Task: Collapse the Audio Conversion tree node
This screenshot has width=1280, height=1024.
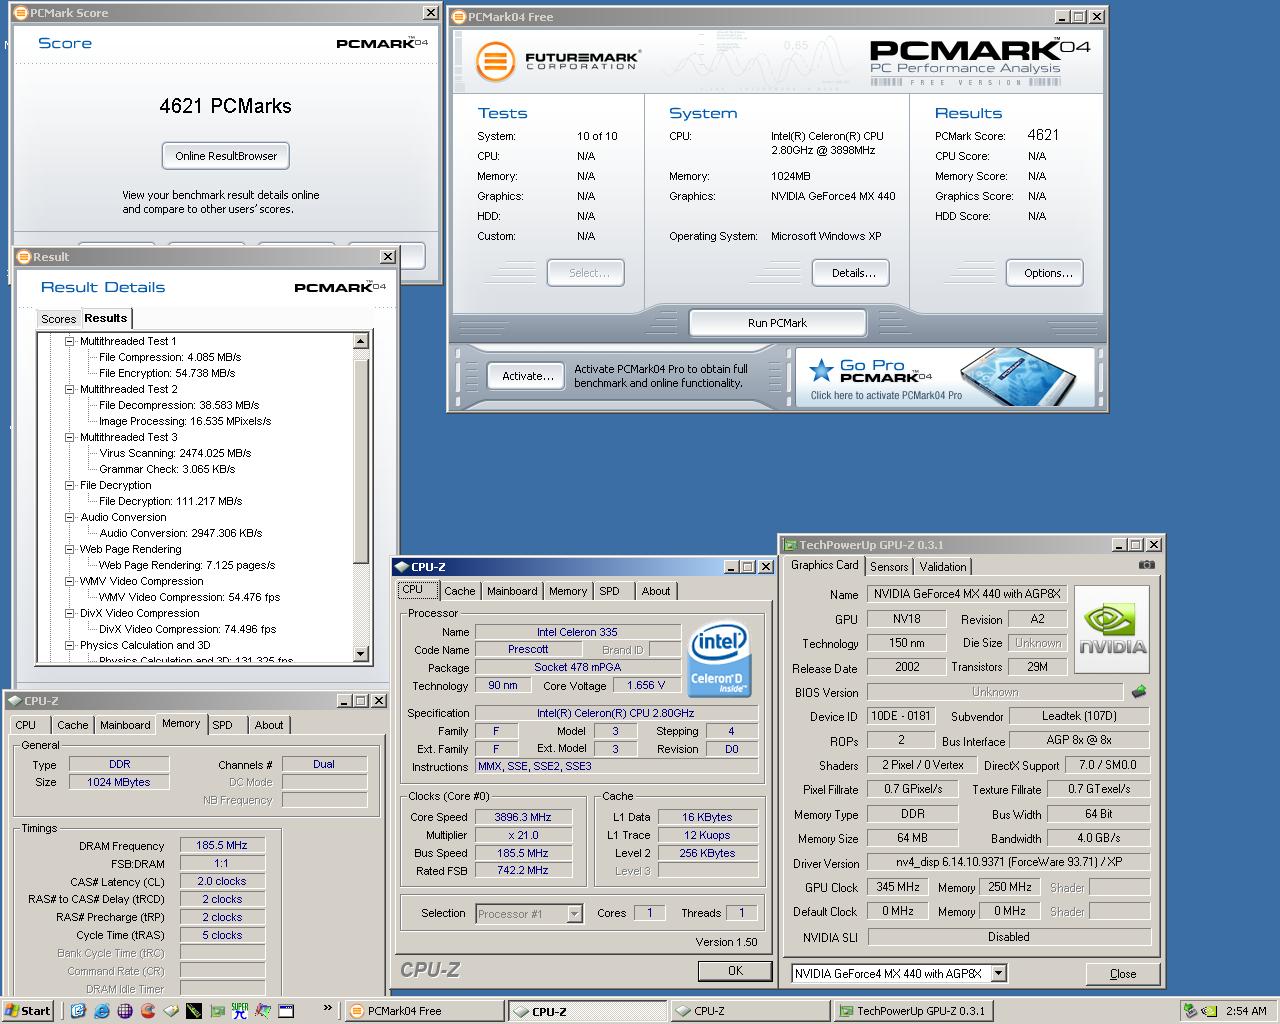Action: (x=70, y=517)
